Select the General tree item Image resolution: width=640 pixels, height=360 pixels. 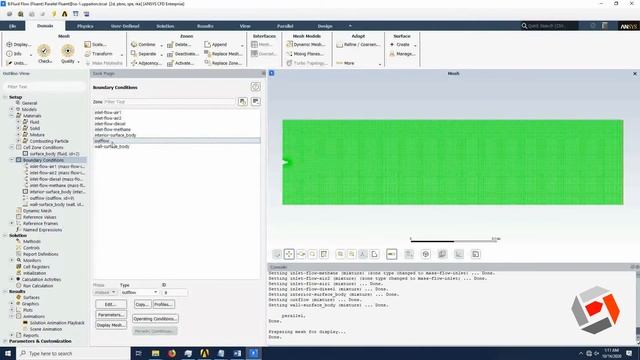pyautogui.click(x=29, y=103)
